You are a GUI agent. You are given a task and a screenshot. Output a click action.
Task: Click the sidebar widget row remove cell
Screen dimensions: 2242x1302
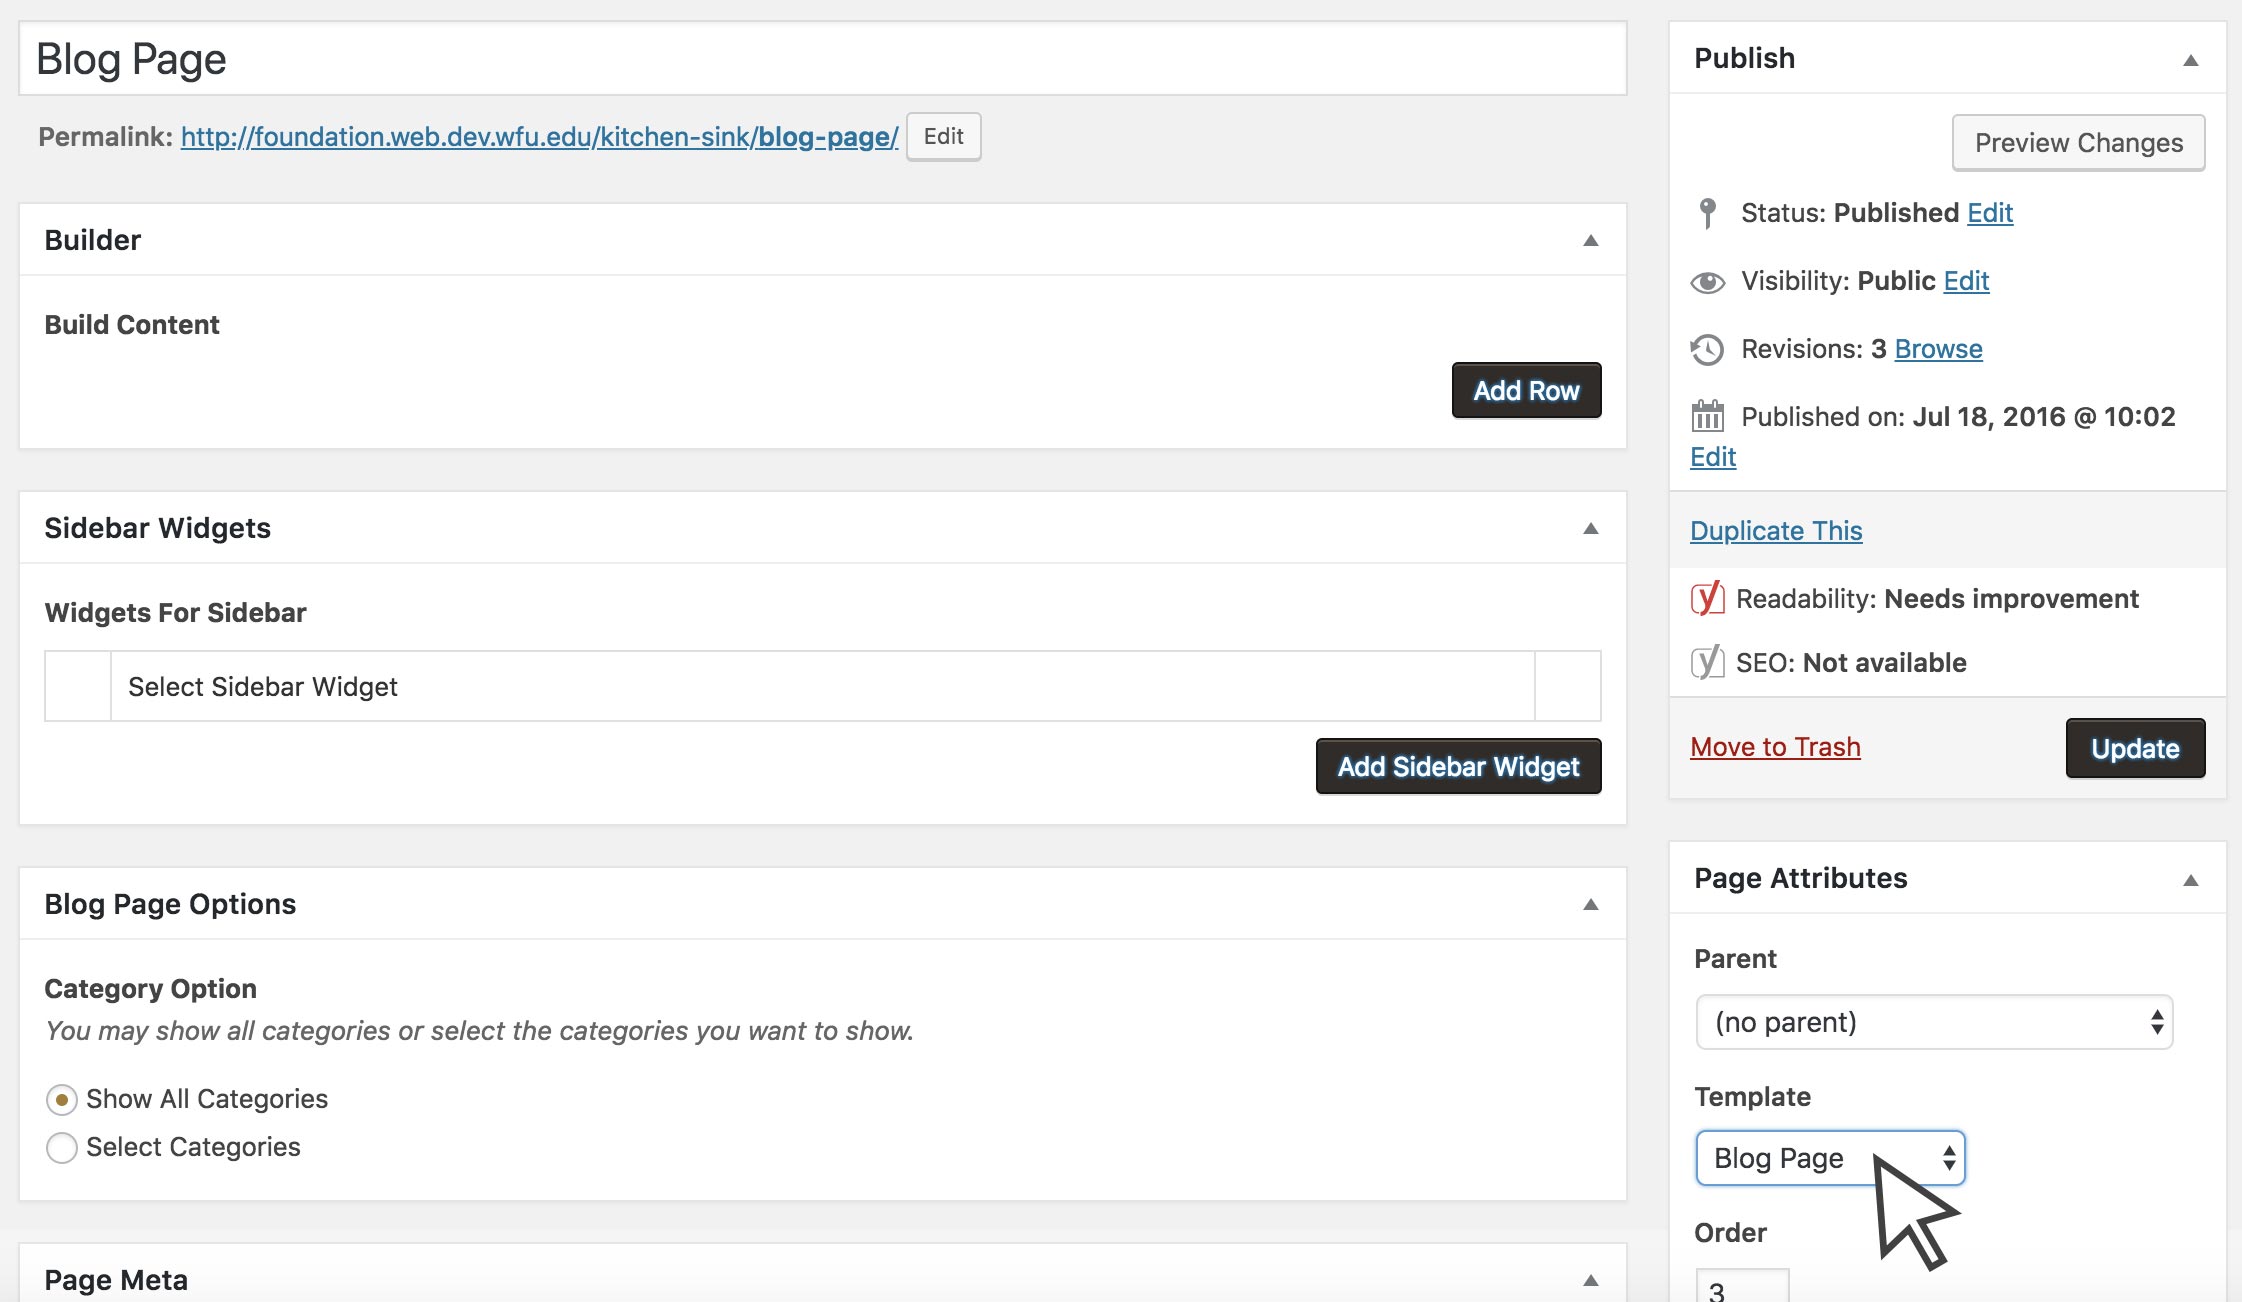click(1567, 686)
